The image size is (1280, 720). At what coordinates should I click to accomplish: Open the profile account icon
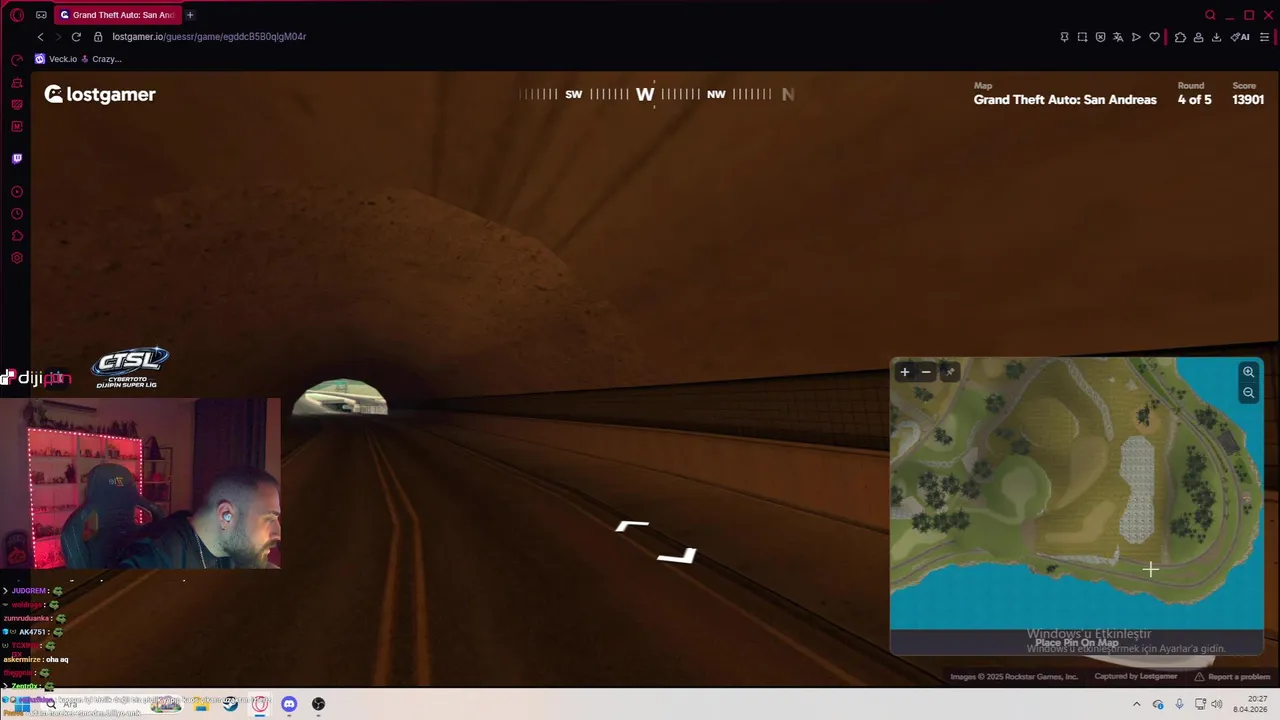click(1198, 37)
